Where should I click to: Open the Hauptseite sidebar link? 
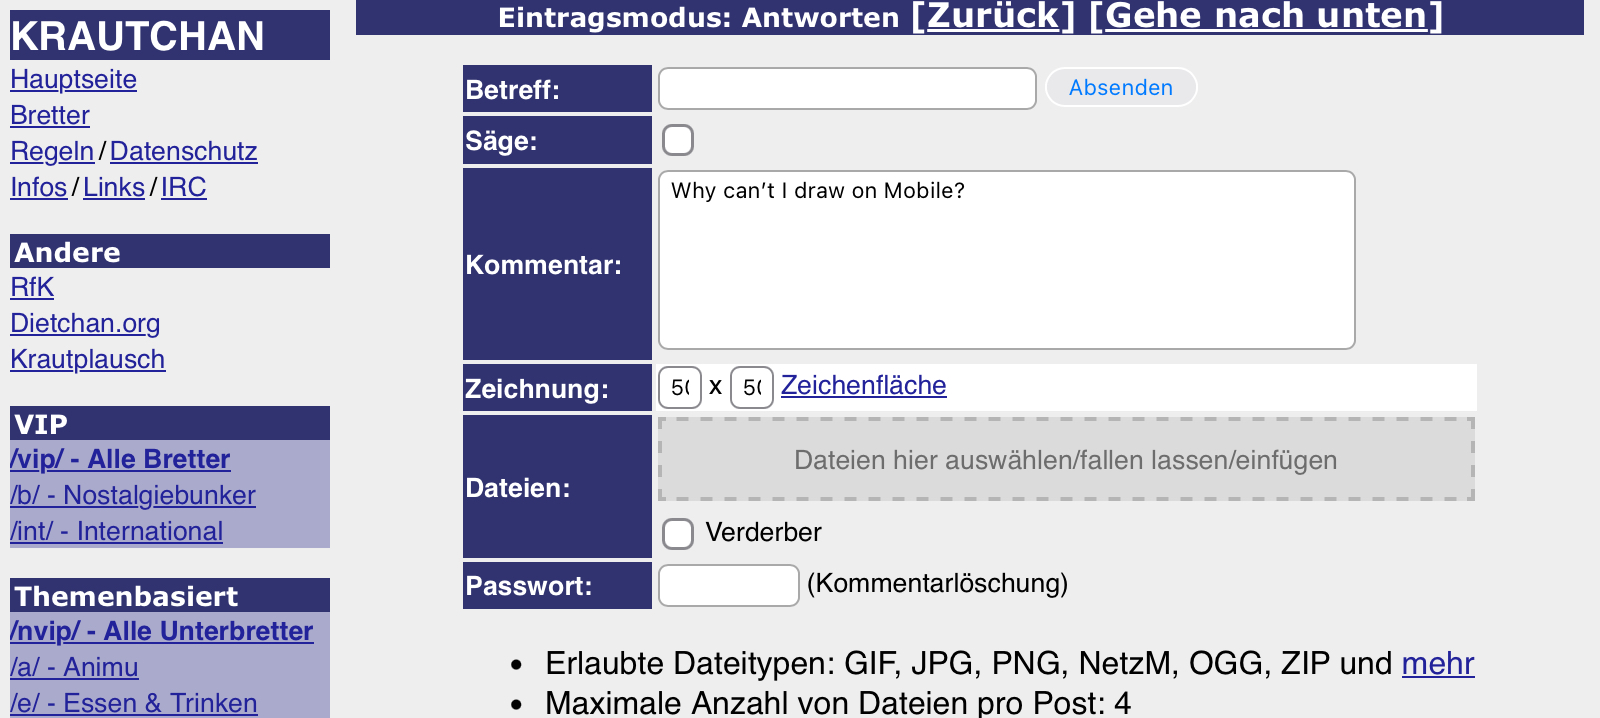(73, 80)
